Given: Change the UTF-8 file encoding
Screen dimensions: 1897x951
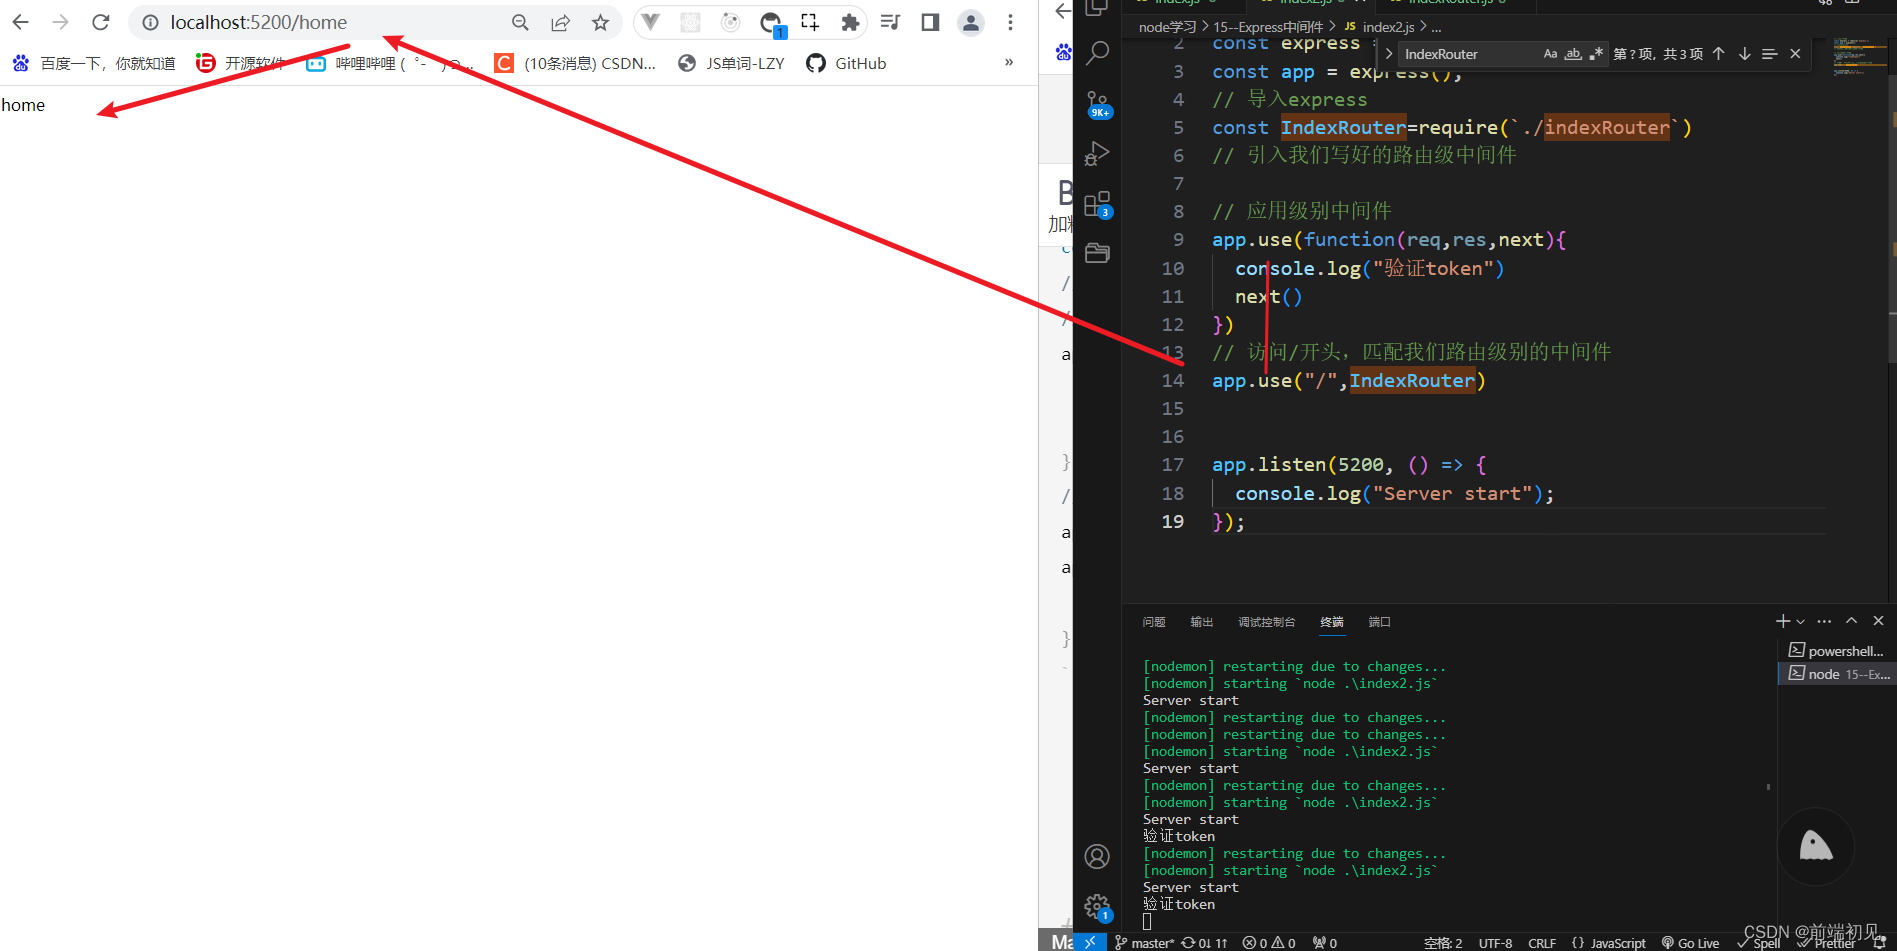Looking at the screenshot, I should [x=1495, y=943].
